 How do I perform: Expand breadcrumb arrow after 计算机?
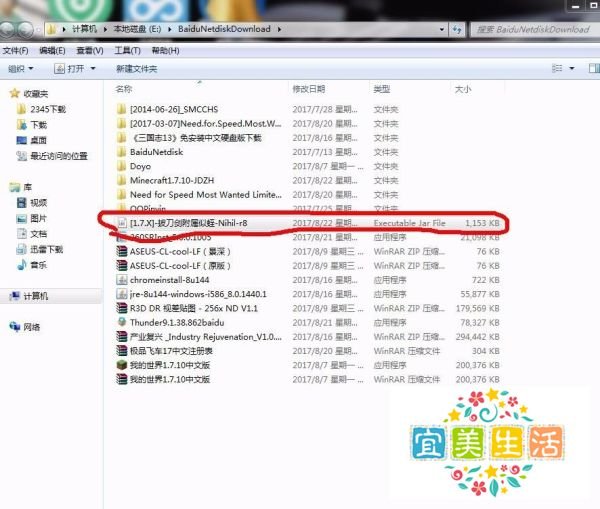(105, 29)
